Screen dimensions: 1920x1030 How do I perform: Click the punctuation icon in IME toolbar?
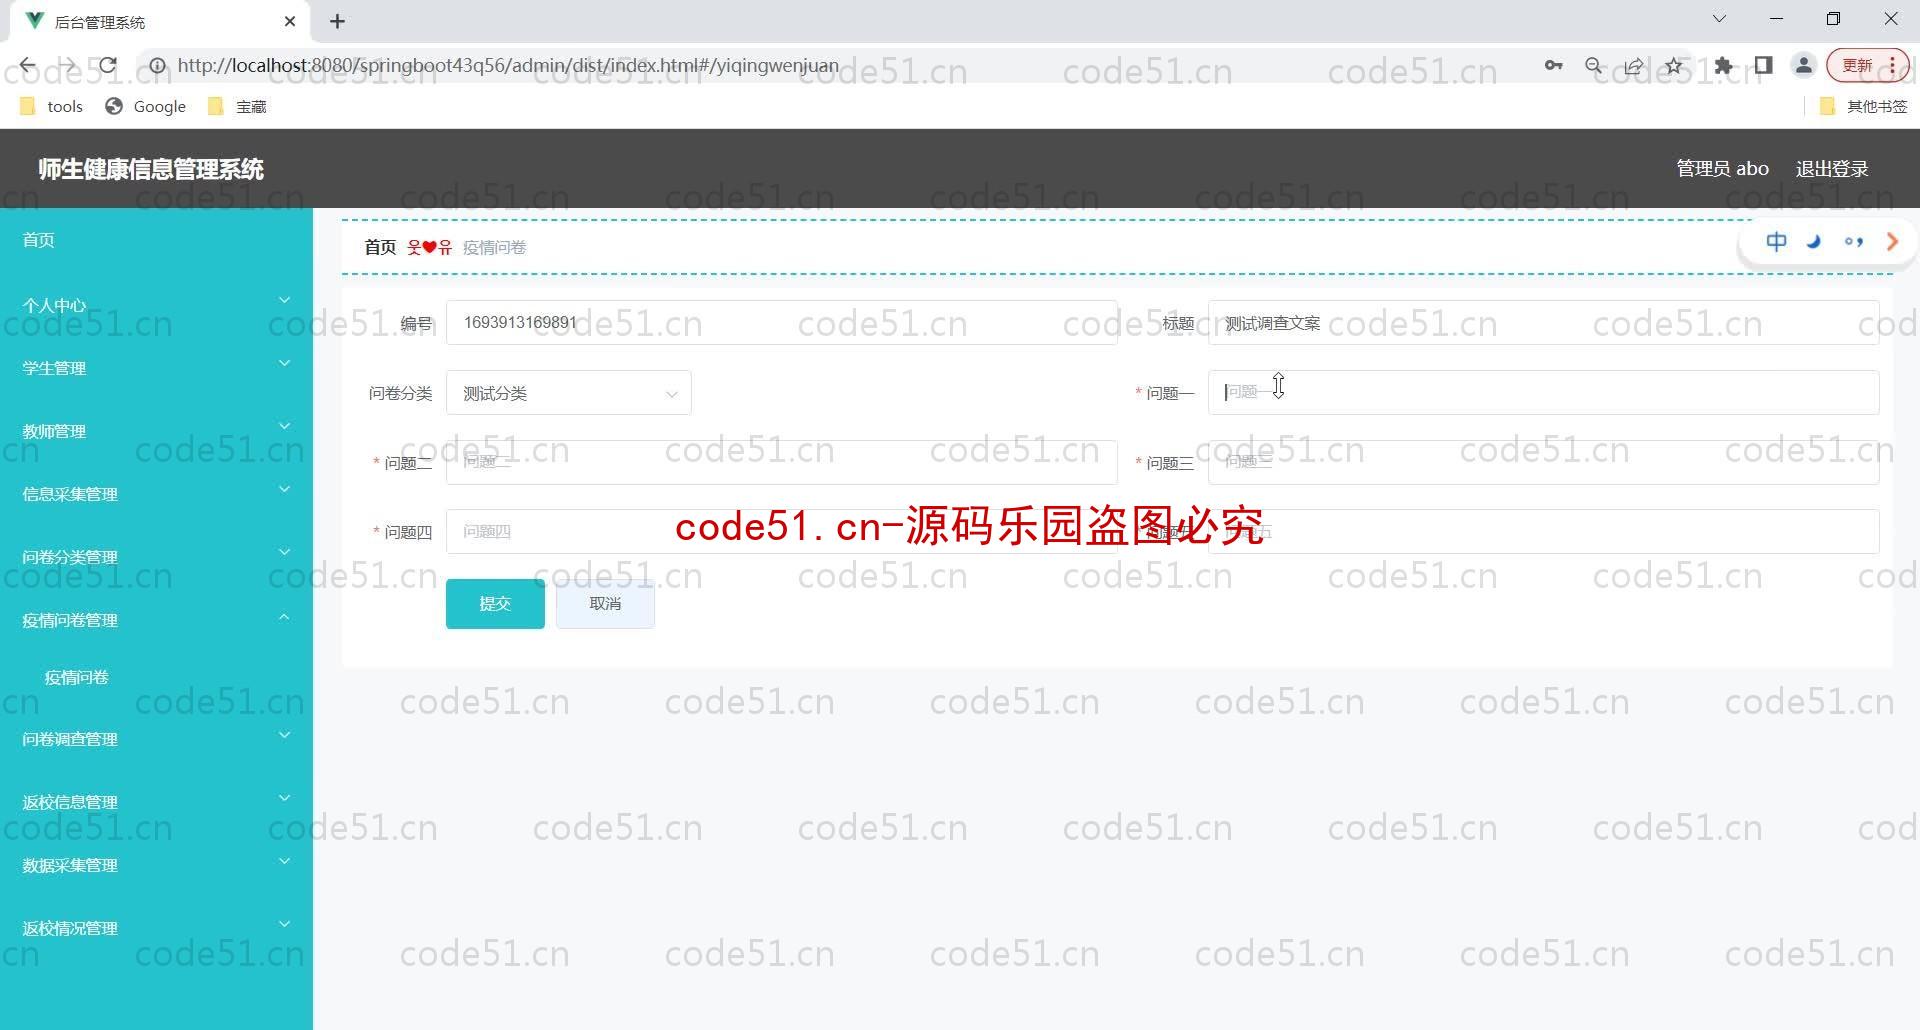[x=1854, y=241]
